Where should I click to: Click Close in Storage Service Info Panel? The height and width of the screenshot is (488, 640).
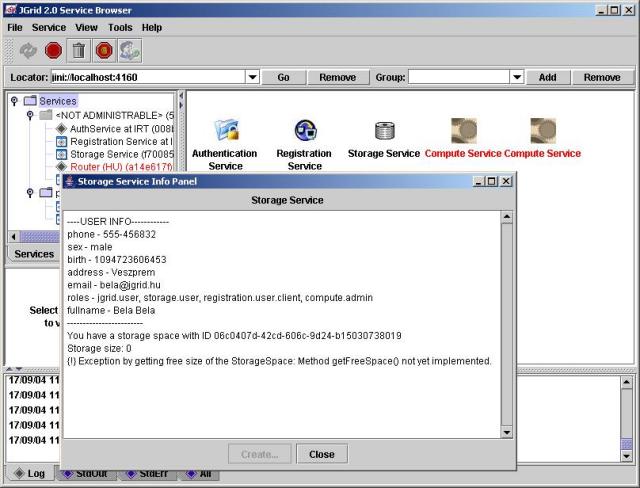pyautogui.click(x=322, y=454)
